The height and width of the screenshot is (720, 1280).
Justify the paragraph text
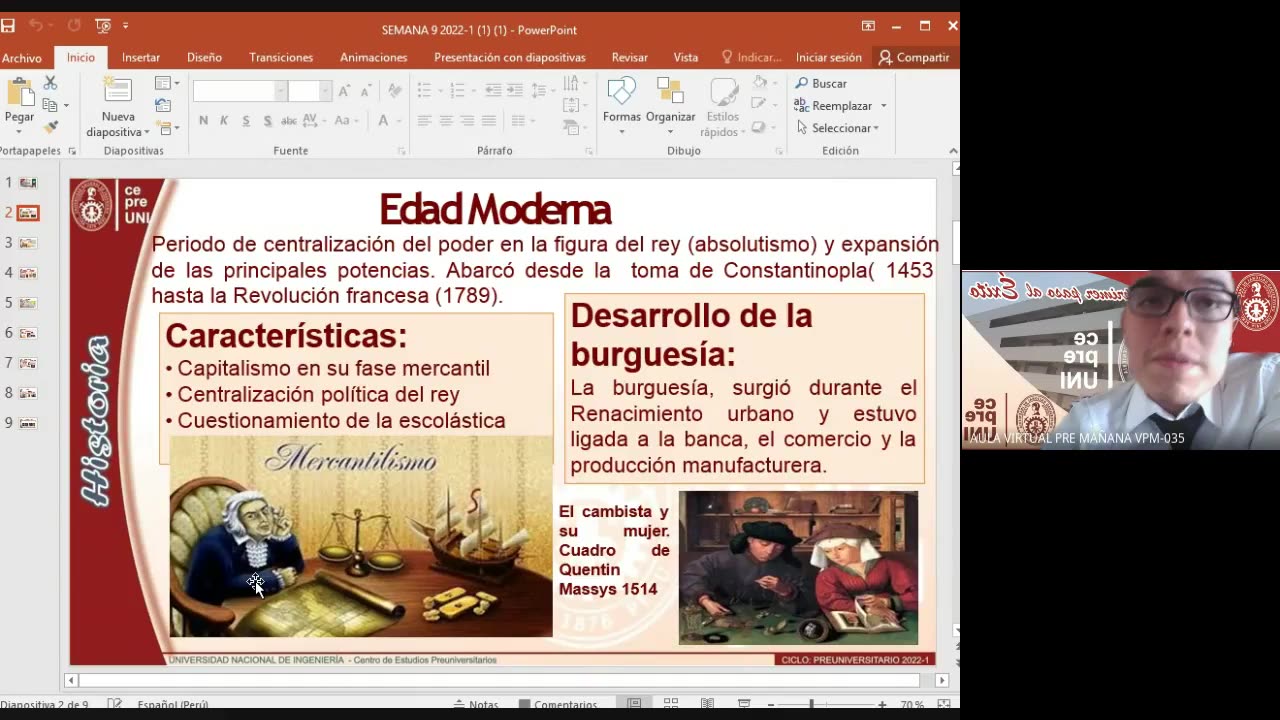pos(489,121)
